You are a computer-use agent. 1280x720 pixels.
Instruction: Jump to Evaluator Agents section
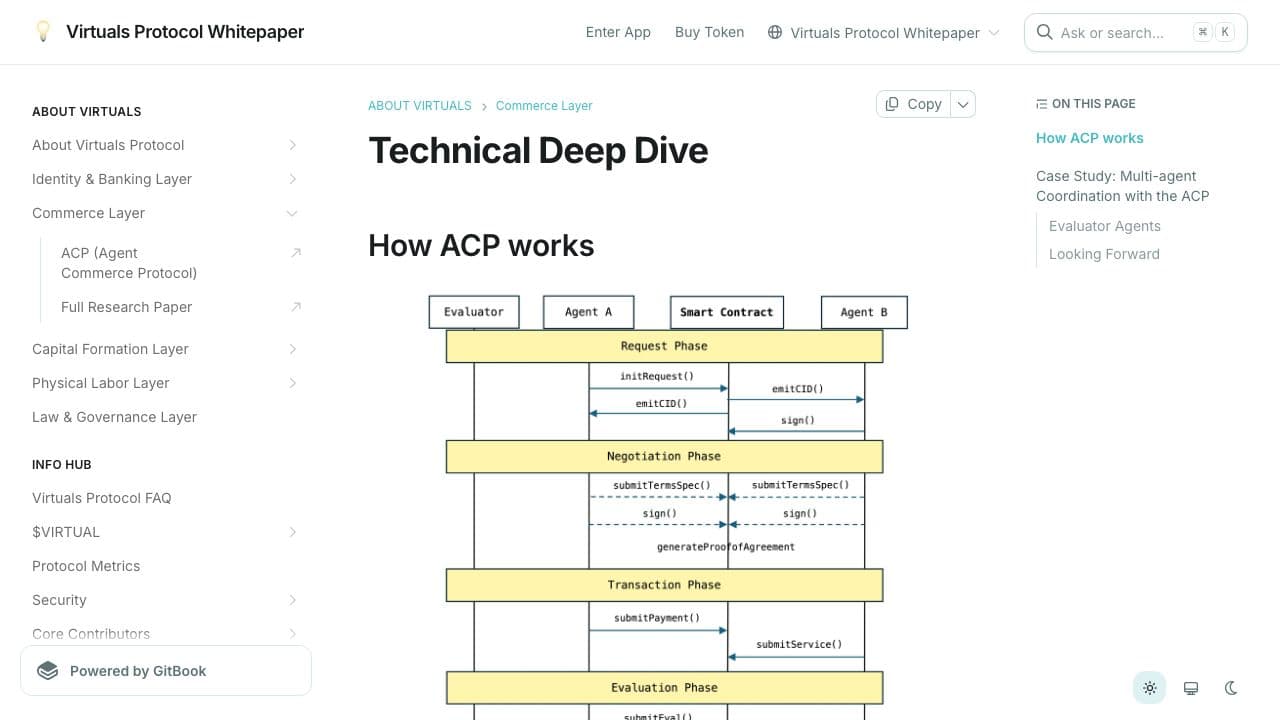click(1104, 226)
